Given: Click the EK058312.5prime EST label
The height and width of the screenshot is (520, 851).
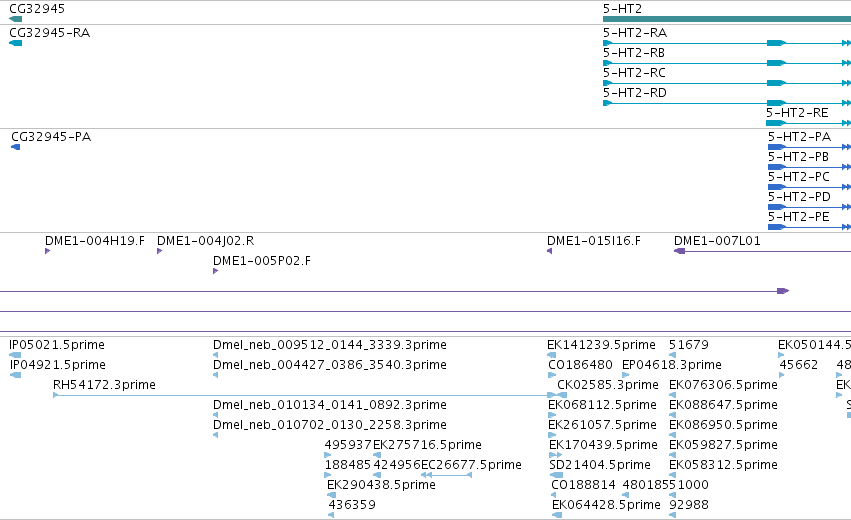Looking at the screenshot, I should (723, 465).
